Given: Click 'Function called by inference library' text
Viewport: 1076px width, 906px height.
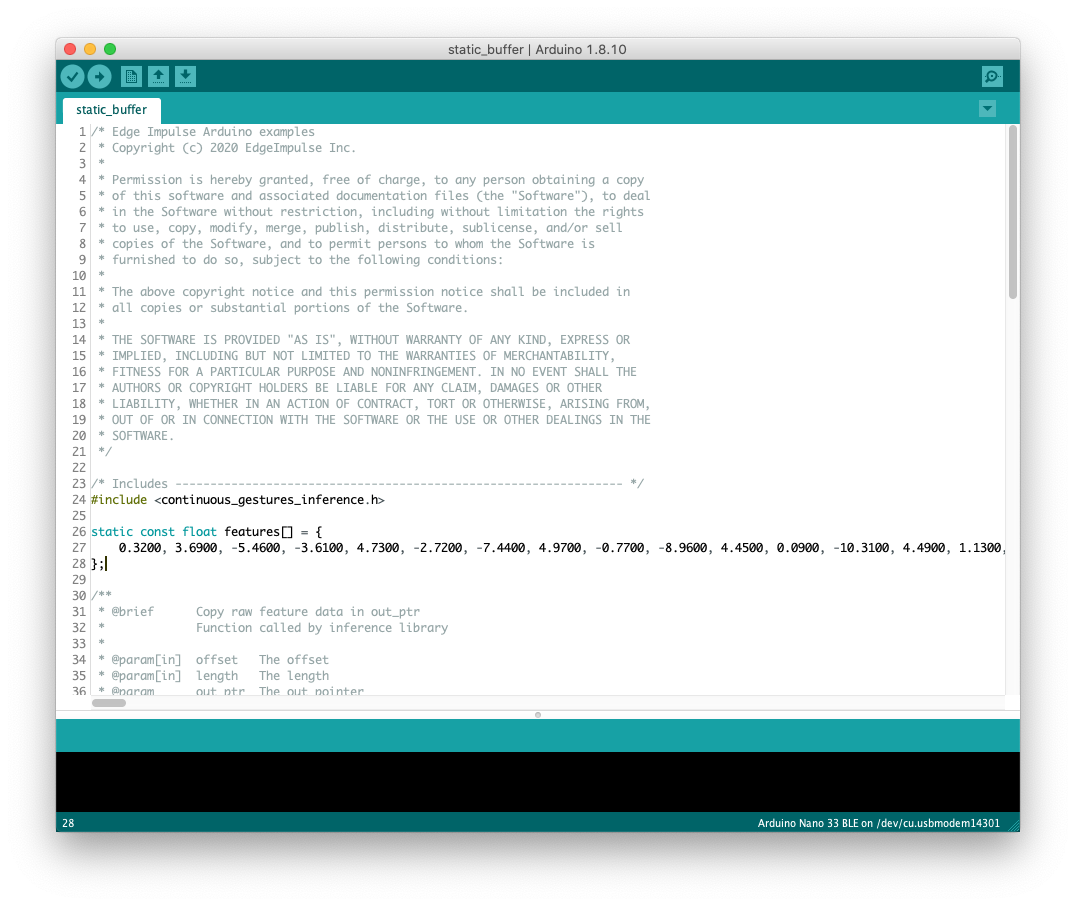Looking at the screenshot, I should [x=322, y=628].
